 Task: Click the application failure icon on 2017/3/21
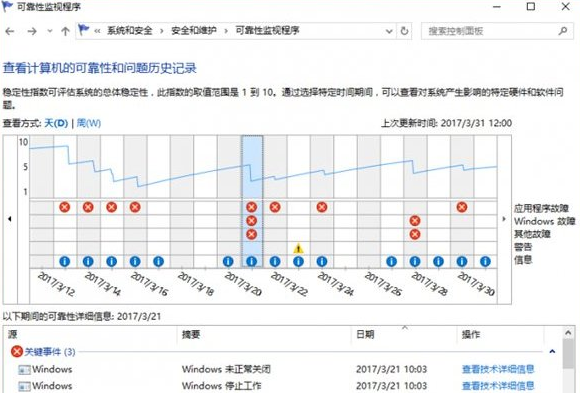(x=252, y=207)
